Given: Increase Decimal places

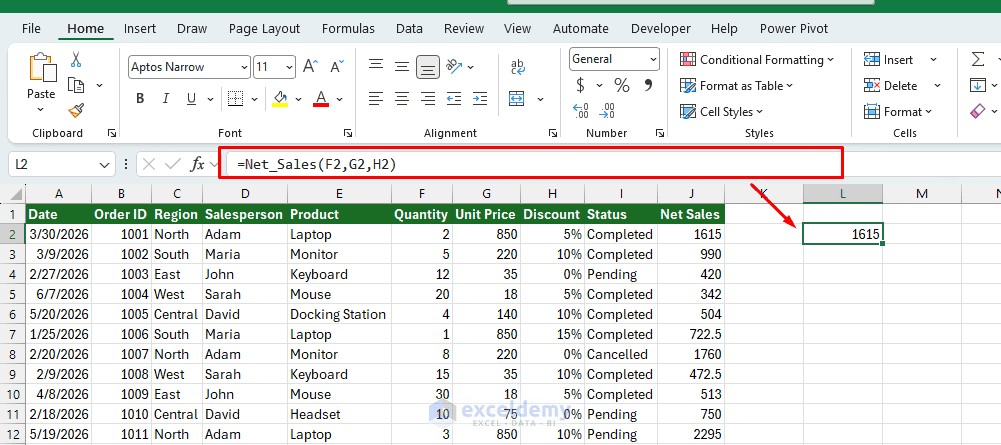Looking at the screenshot, I should [581, 111].
